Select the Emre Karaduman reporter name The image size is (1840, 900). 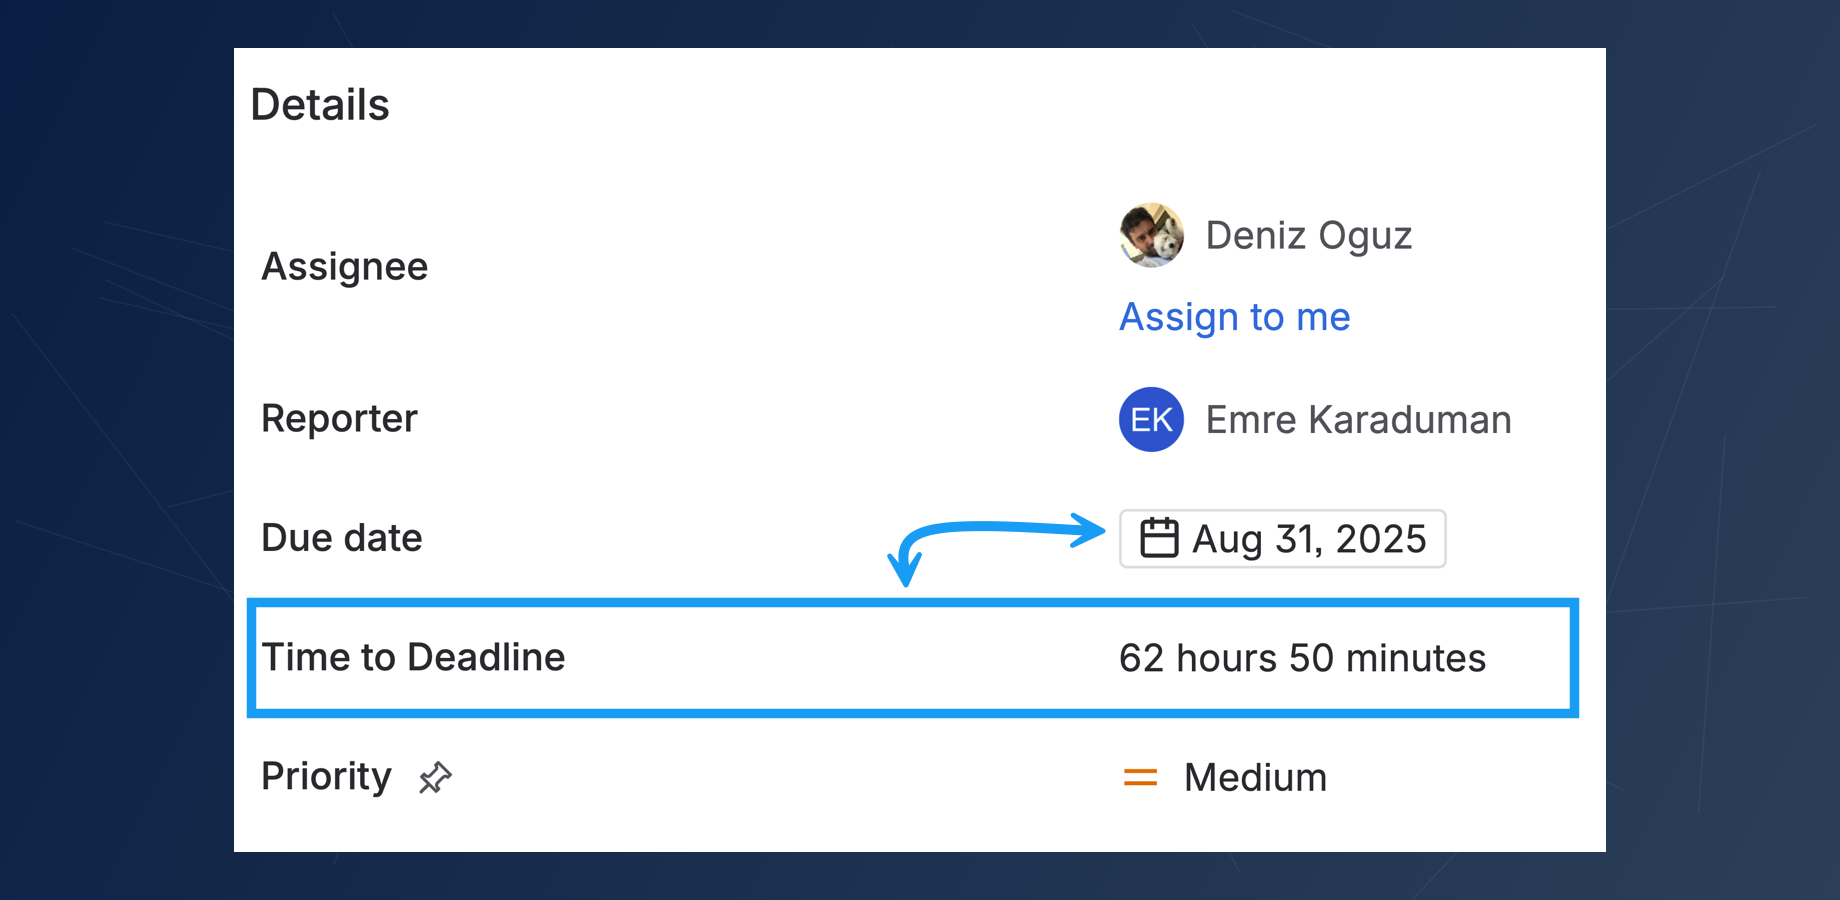pyautogui.click(x=1358, y=420)
